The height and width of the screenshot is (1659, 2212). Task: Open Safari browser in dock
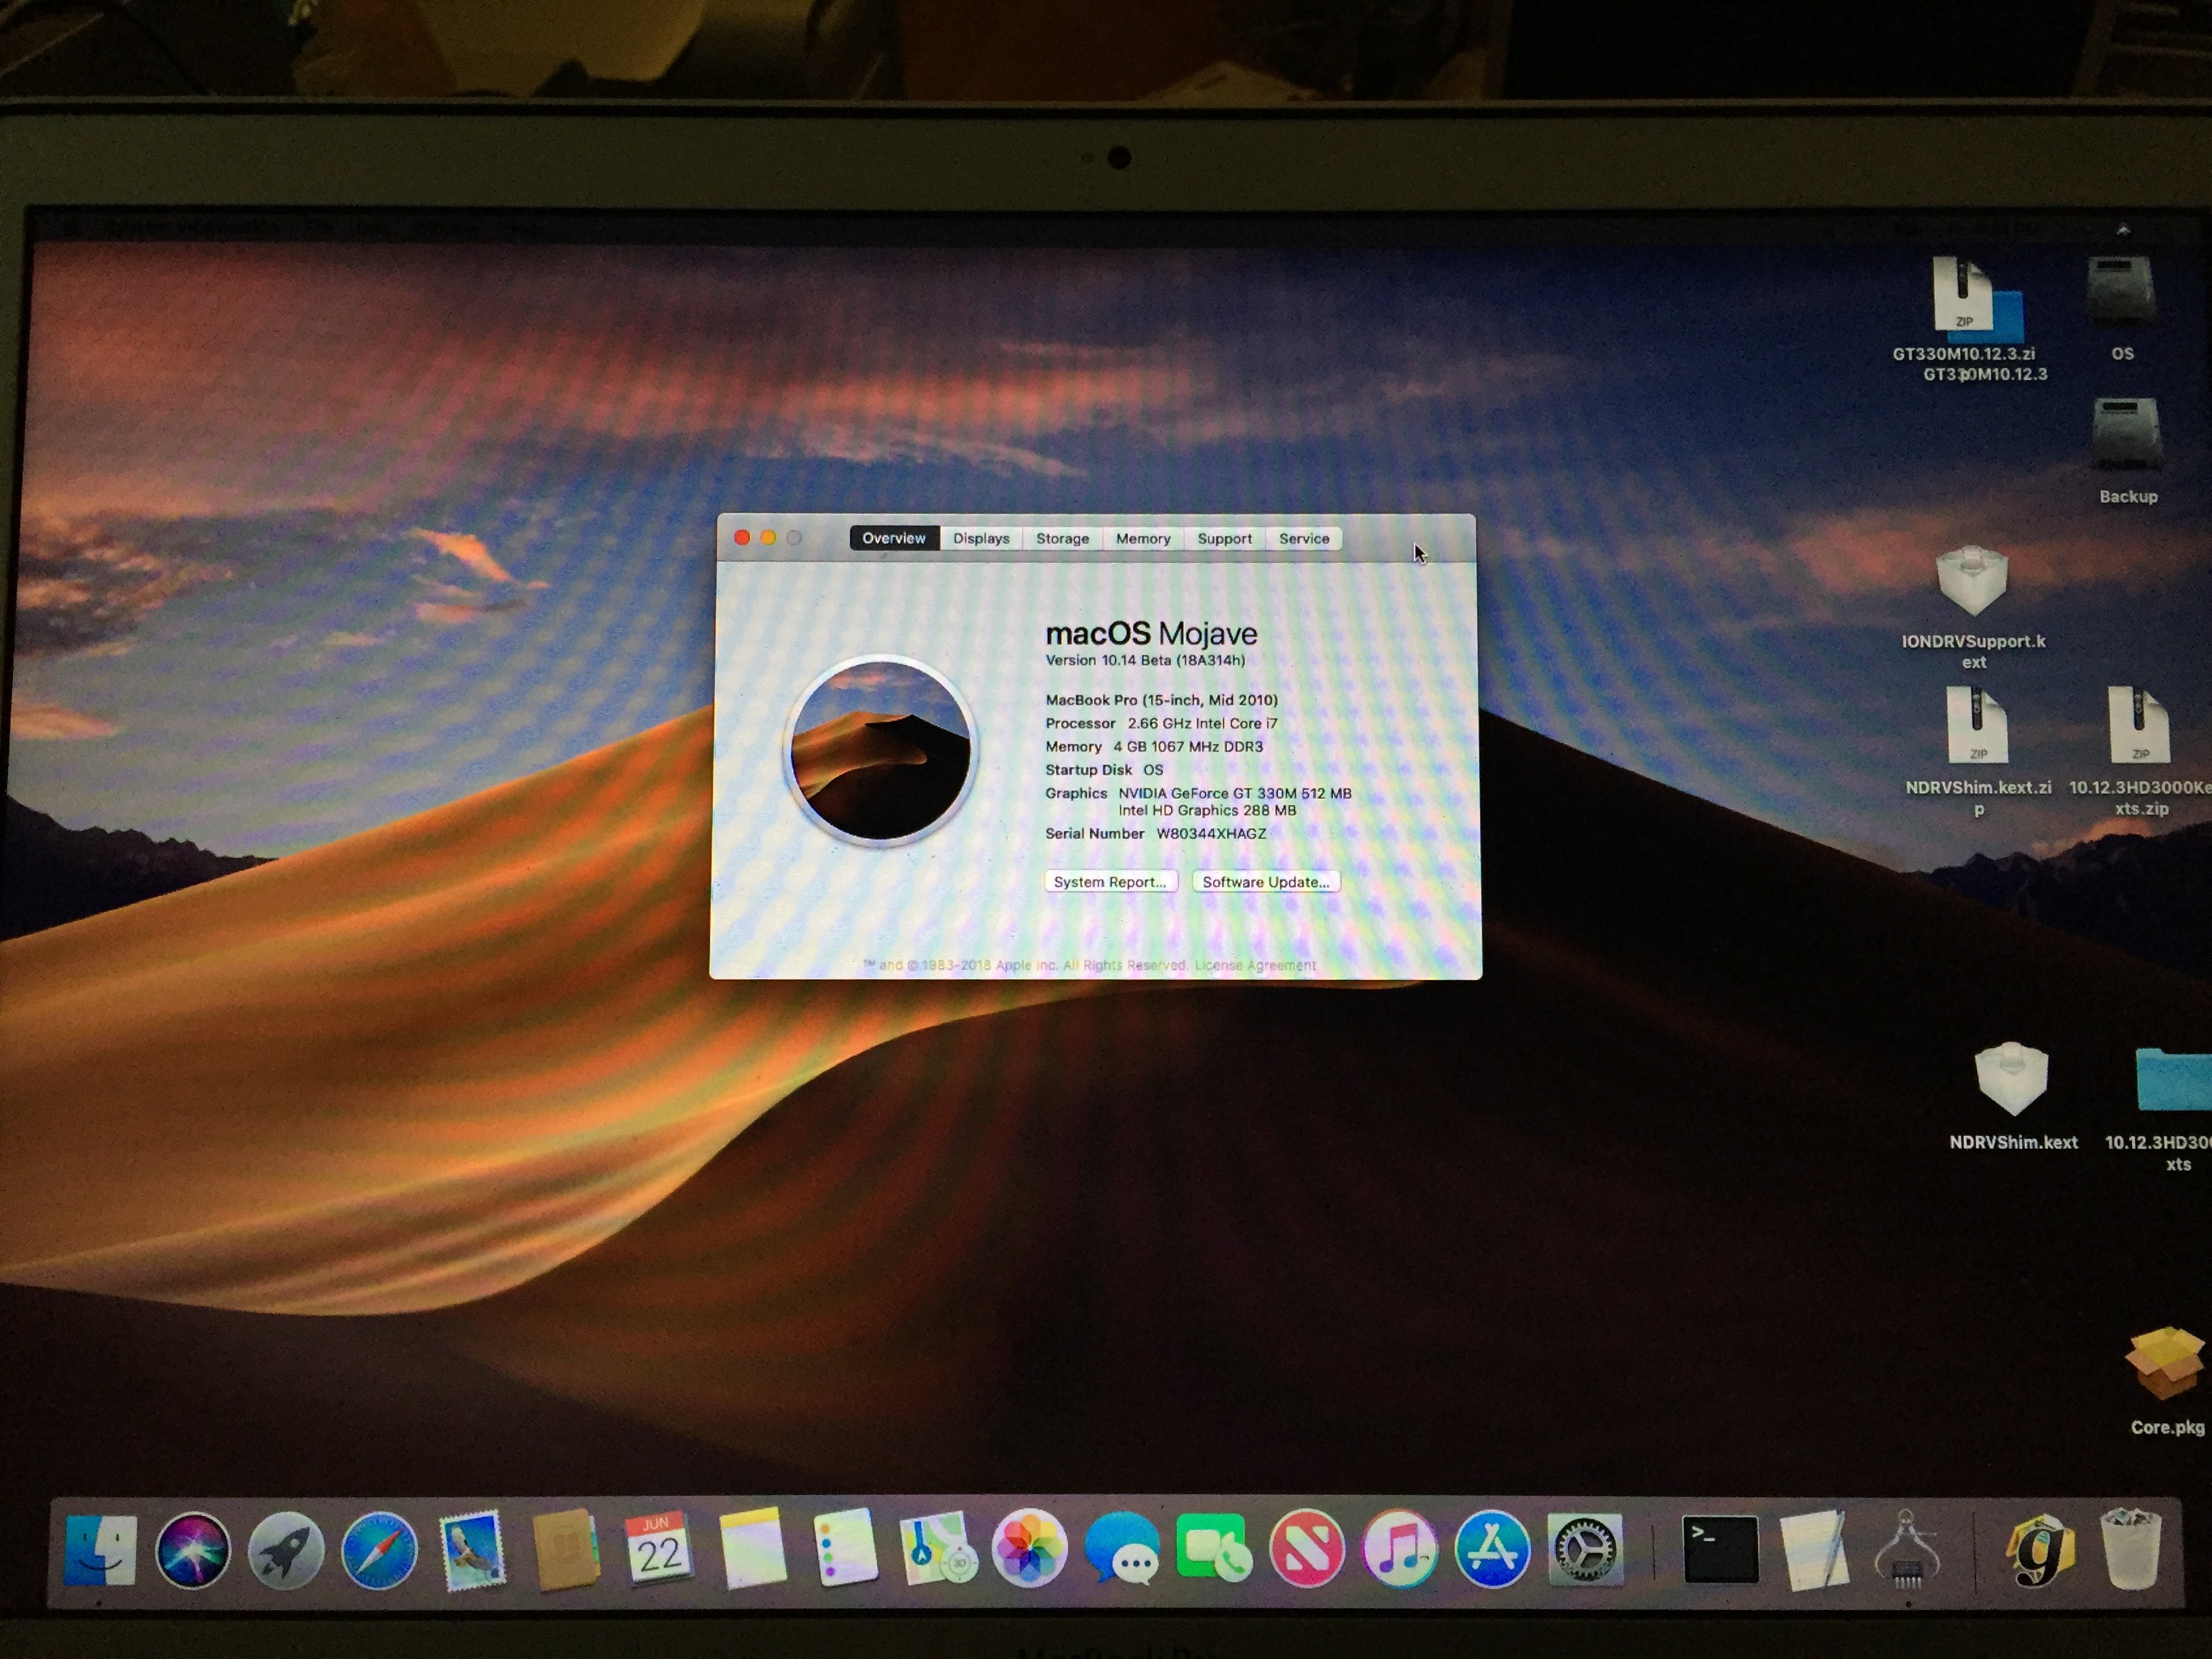pyautogui.click(x=379, y=1550)
